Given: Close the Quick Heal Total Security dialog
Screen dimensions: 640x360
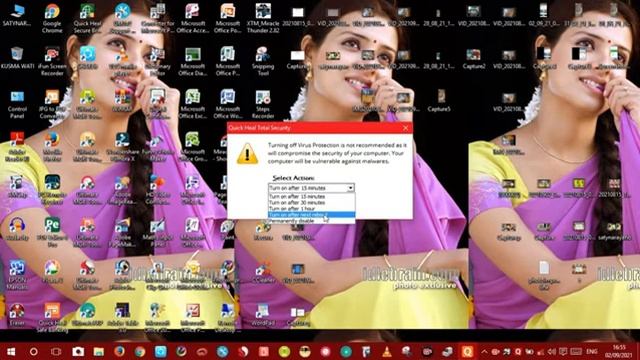Looking at the screenshot, I should (x=405, y=128).
